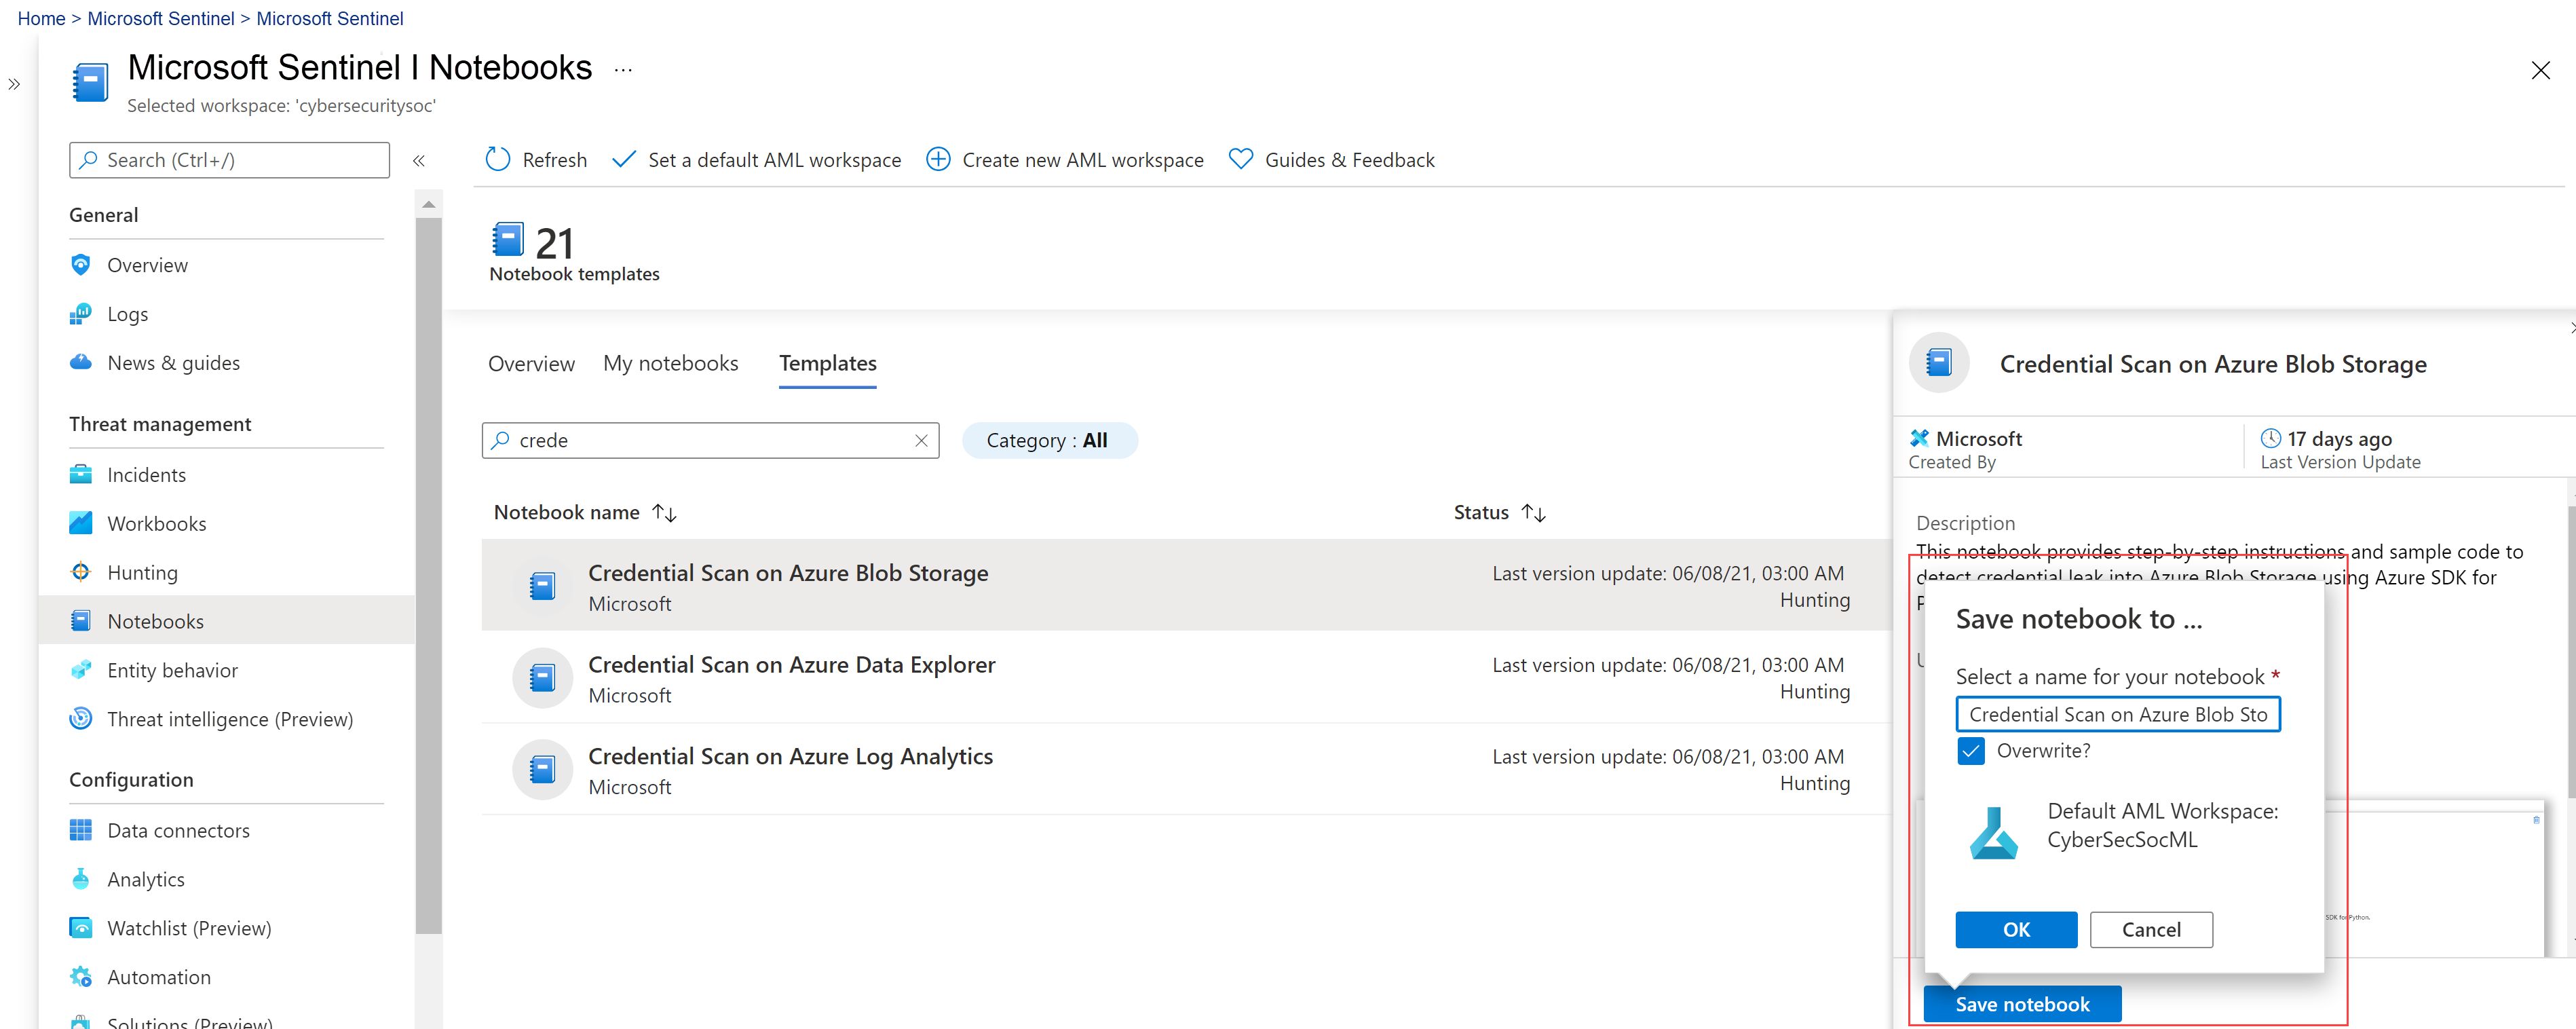Switch to the My notebooks tab
The image size is (2576, 1029).
click(x=668, y=363)
